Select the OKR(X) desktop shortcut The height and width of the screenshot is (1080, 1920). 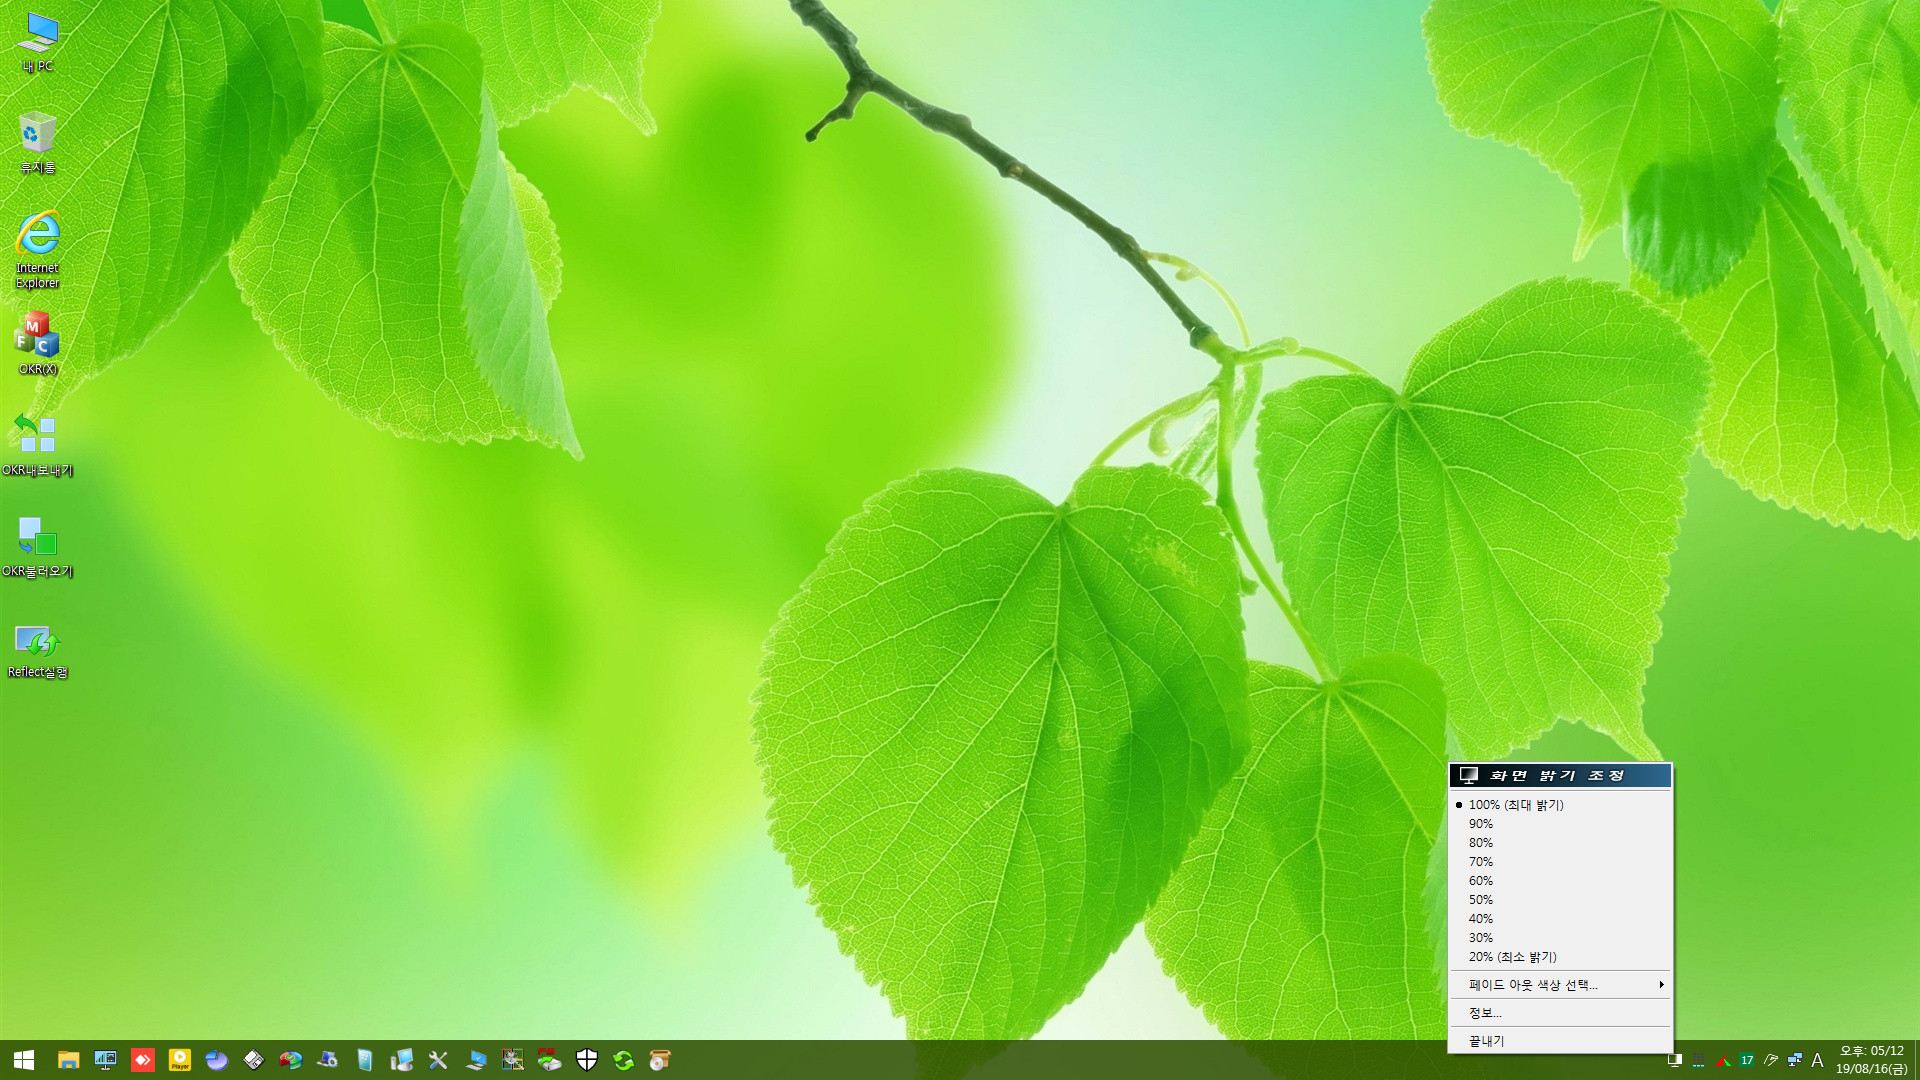[38, 343]
